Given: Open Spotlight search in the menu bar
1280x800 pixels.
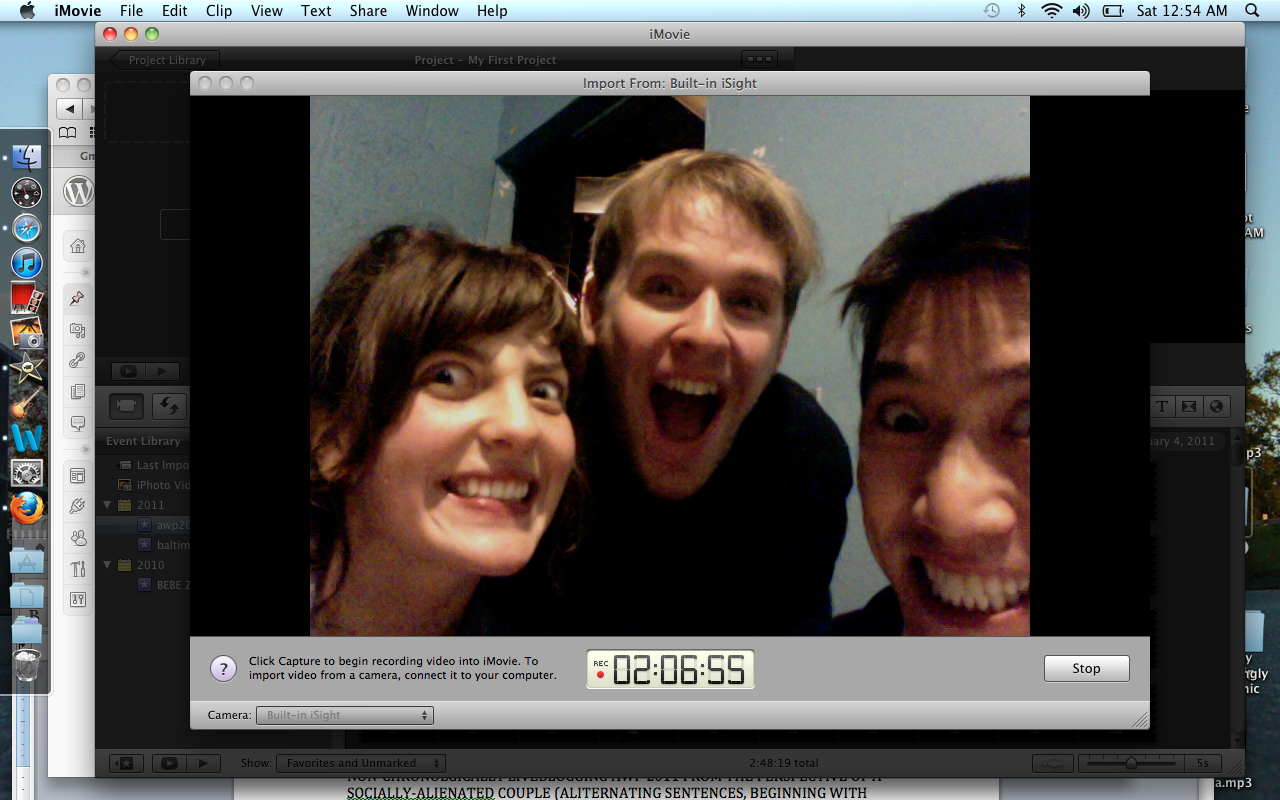Looking at the screenshot, I should coord(1252,11).
